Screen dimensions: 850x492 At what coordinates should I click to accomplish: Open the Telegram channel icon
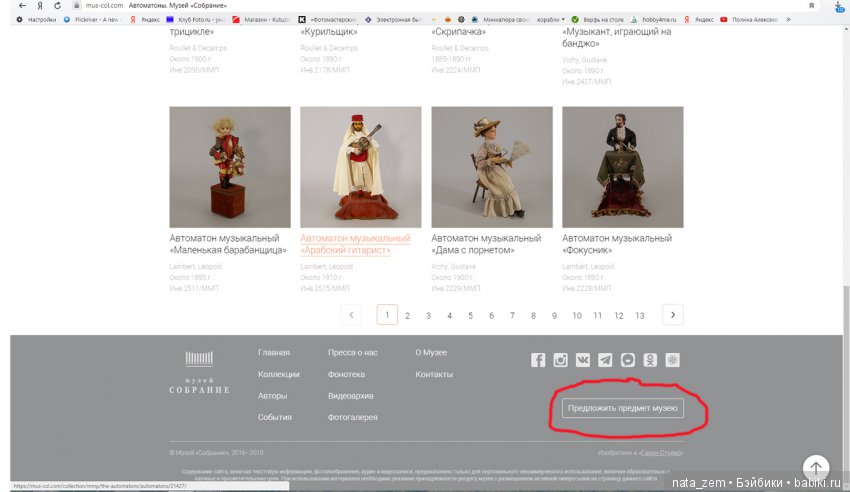point(605,361)
